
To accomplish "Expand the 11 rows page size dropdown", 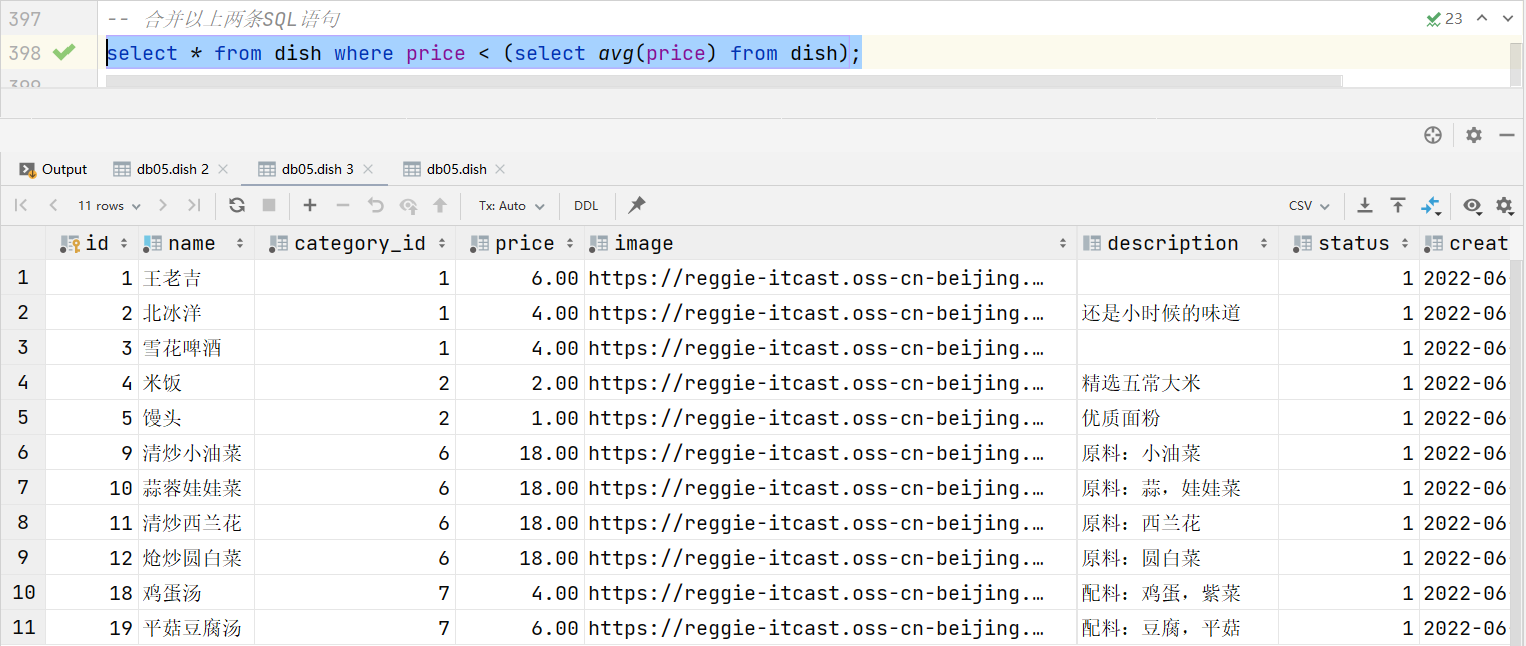I will coord(108,205).
